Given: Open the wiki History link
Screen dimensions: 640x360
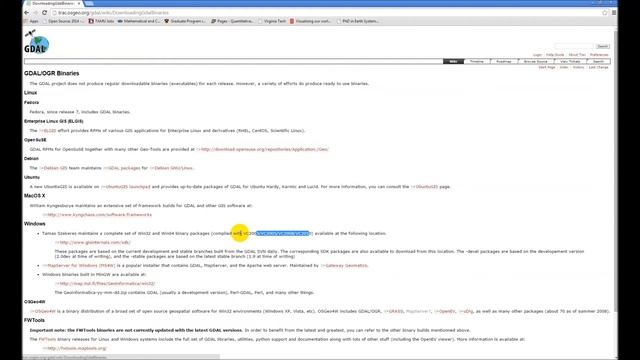Looking at the screenshot, I should pos(578,67).
